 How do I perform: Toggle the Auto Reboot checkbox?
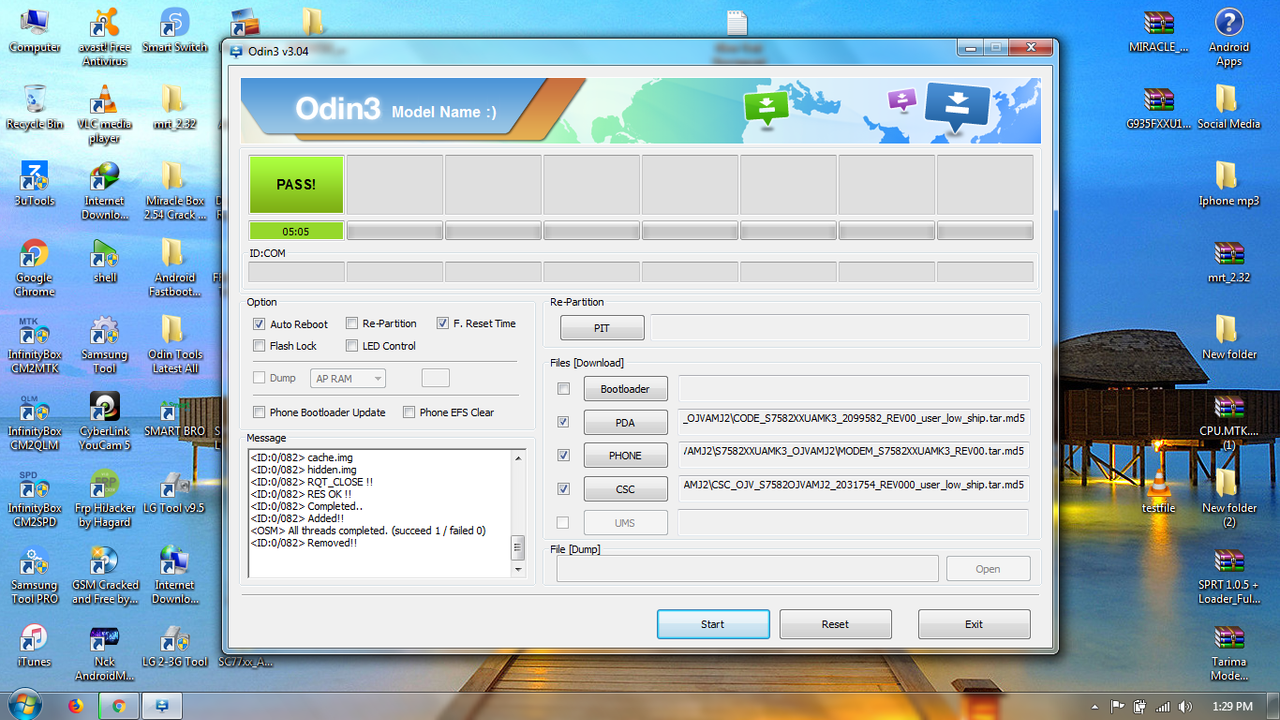point(259,324)
